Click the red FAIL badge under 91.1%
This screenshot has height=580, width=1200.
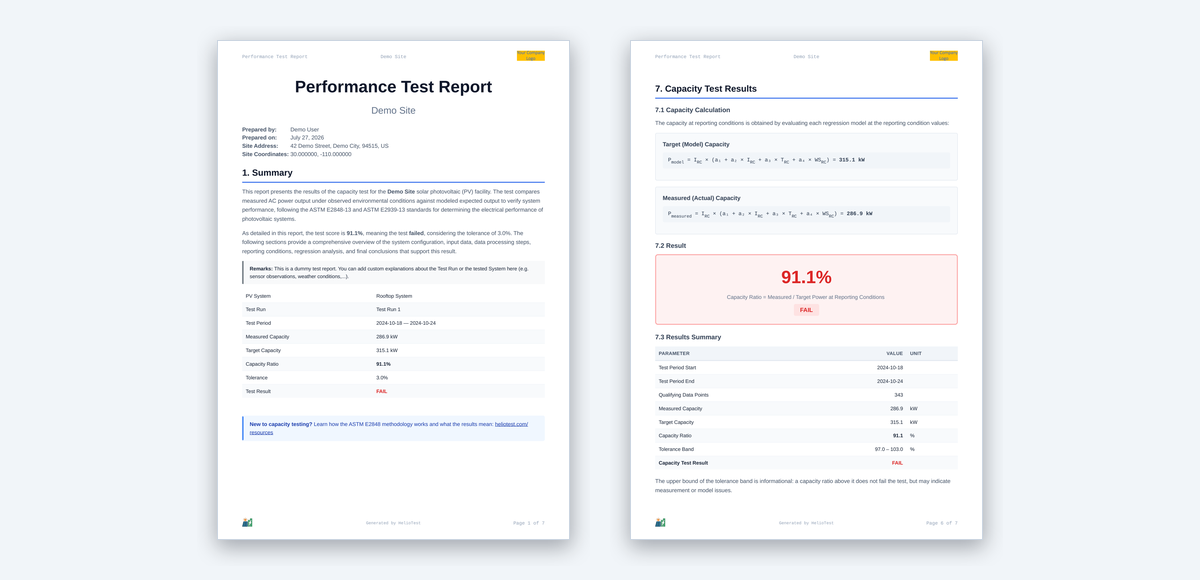coord(806,310)
